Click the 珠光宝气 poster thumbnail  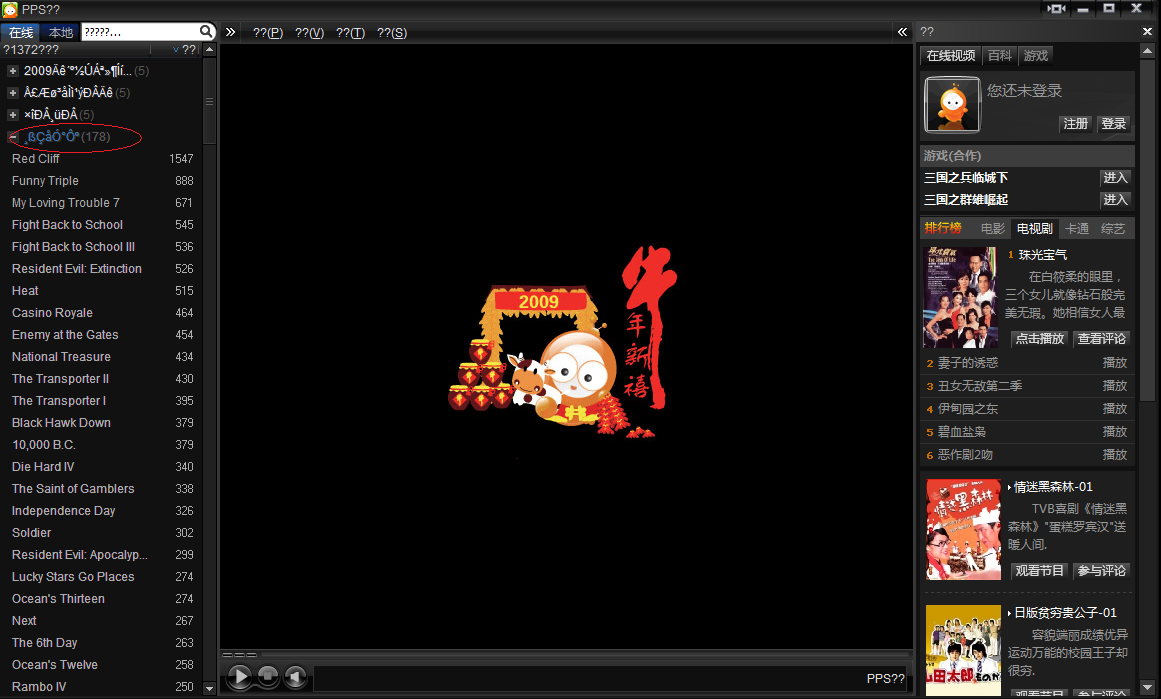coord(960,298)
